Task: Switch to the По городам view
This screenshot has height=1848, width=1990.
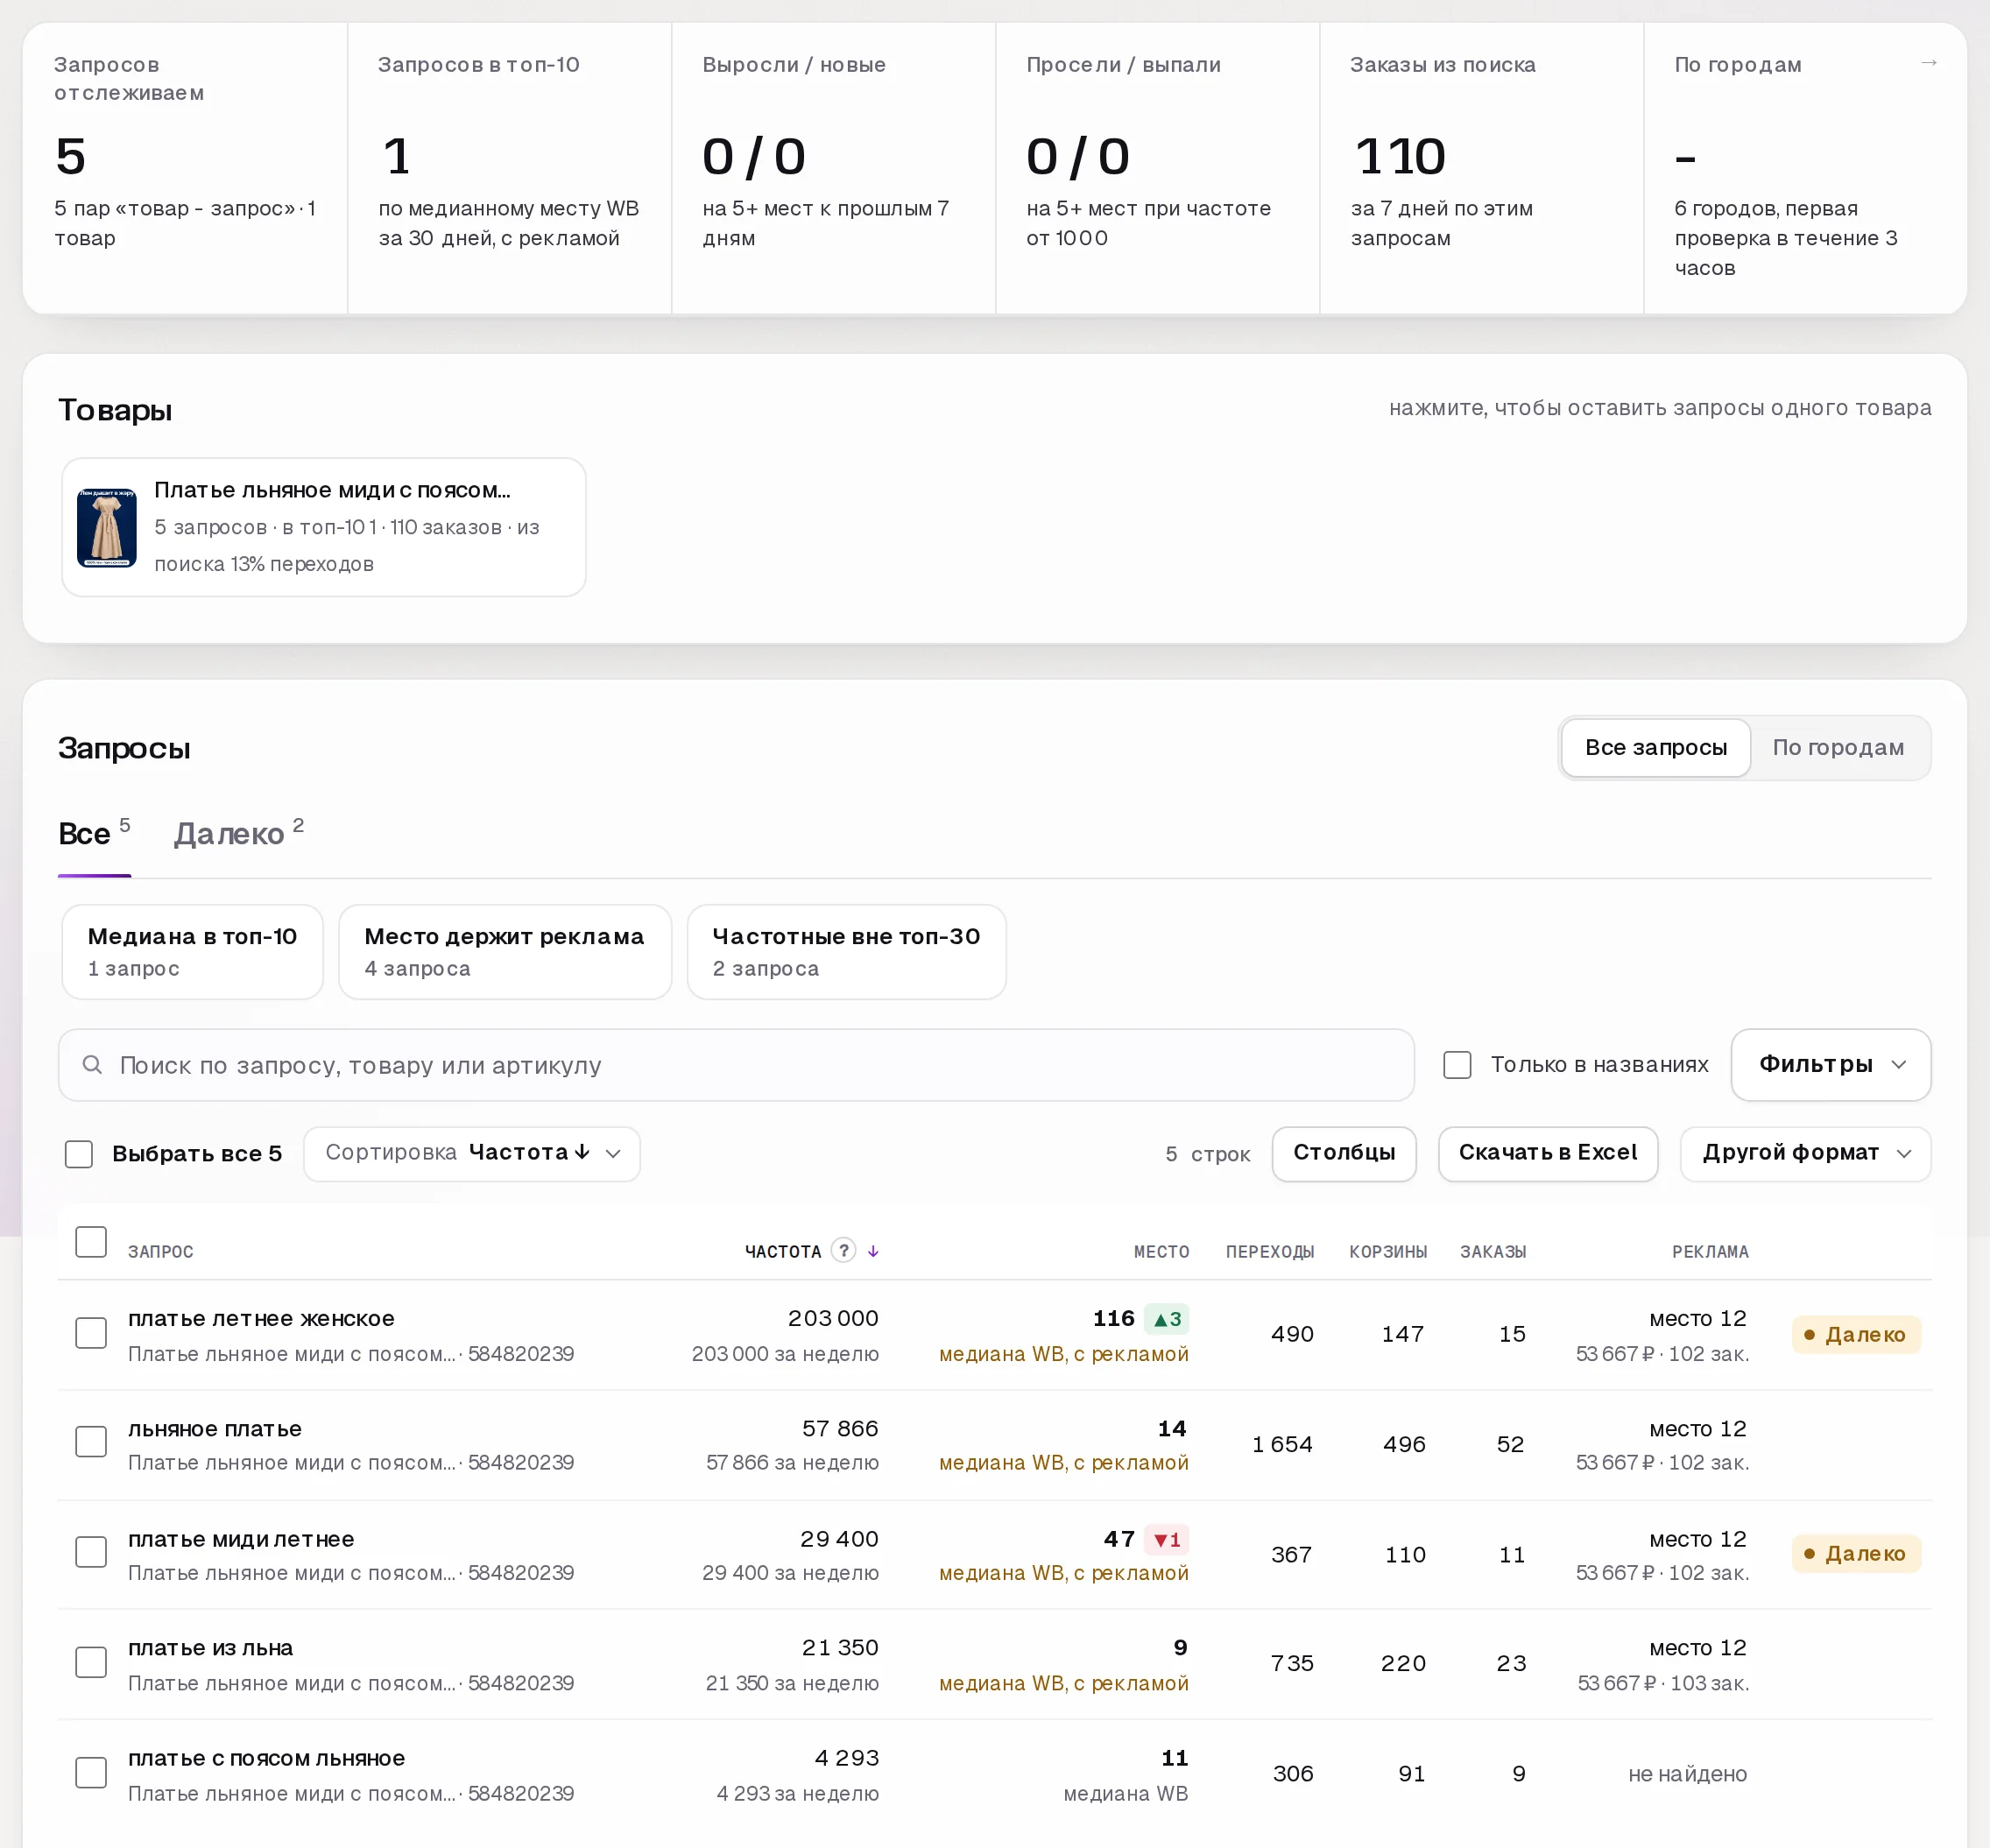Action: [1838, 747]
